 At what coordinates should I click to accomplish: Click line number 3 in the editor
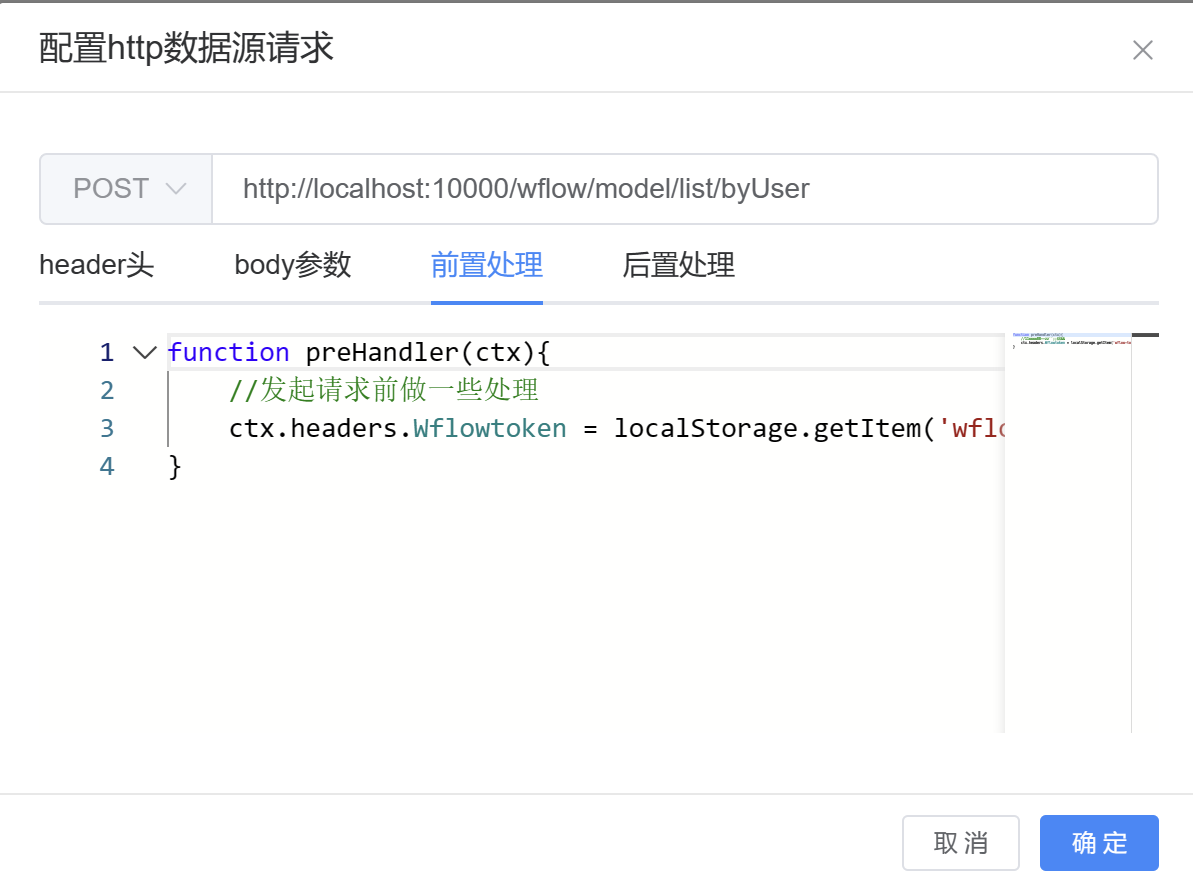point(107,428)
